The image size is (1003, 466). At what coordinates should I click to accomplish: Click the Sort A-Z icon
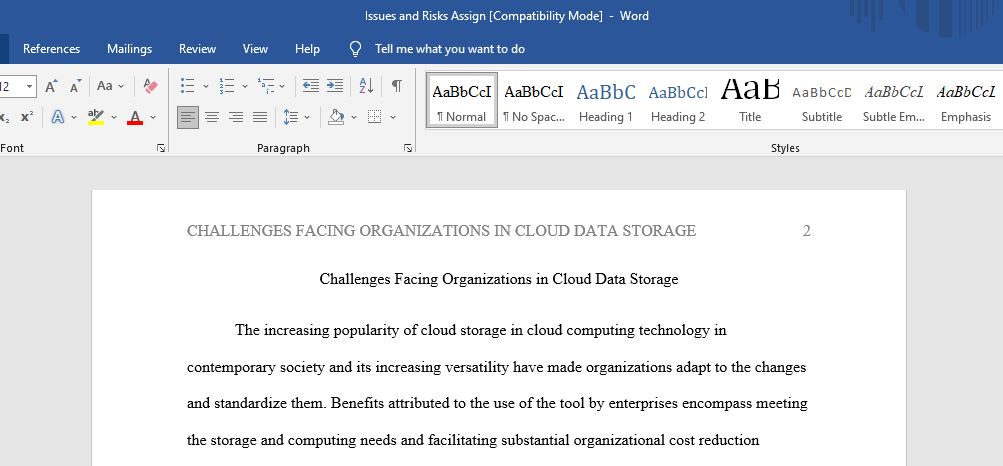pyautogui.click(x=366, y=86)
